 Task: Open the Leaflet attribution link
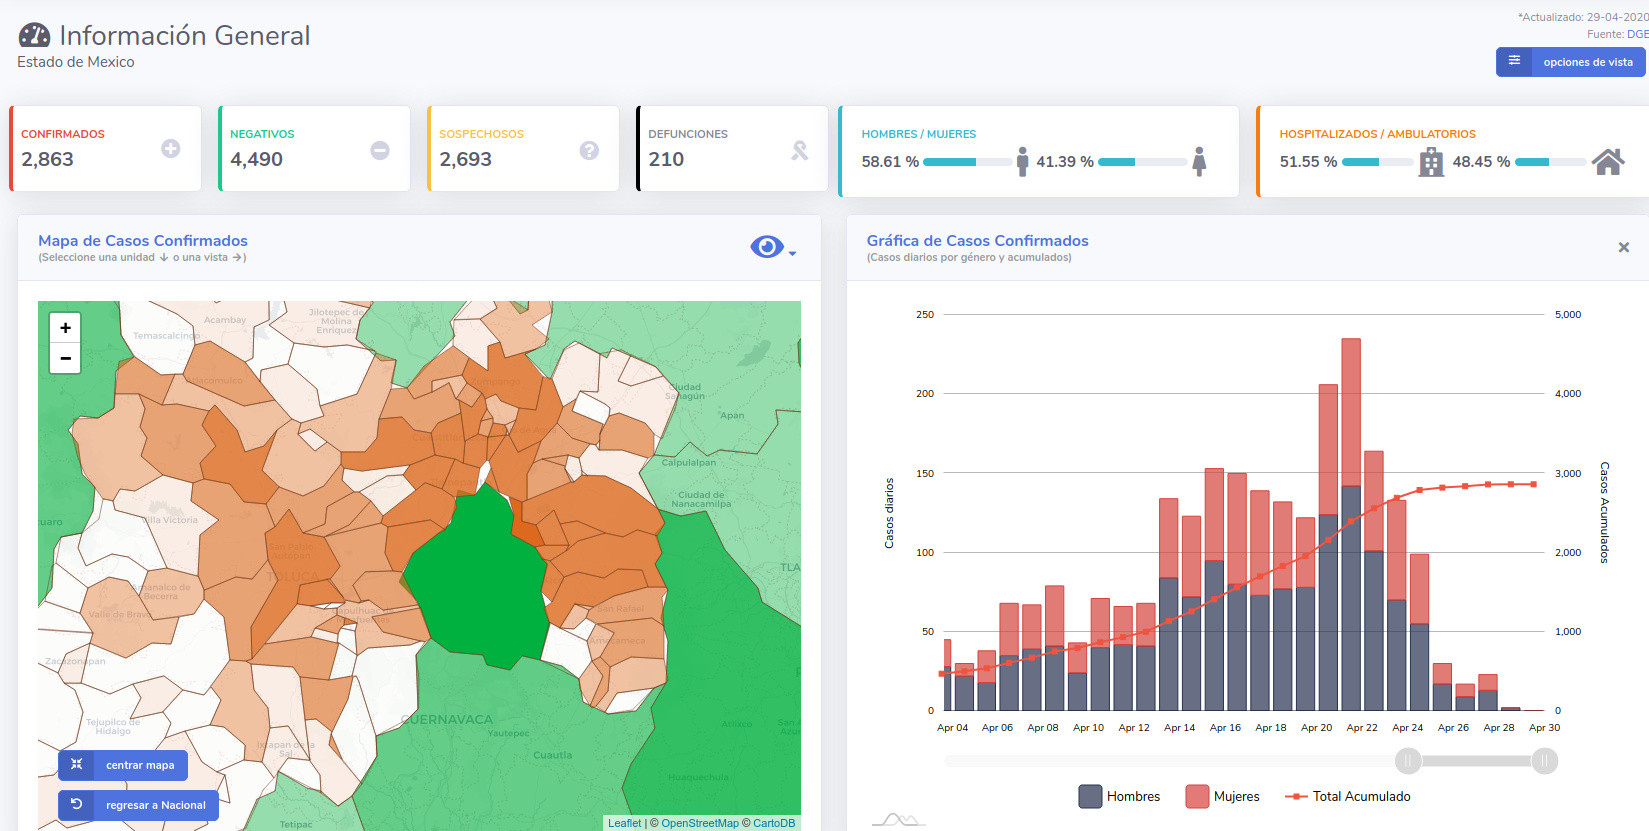[624, 823]
